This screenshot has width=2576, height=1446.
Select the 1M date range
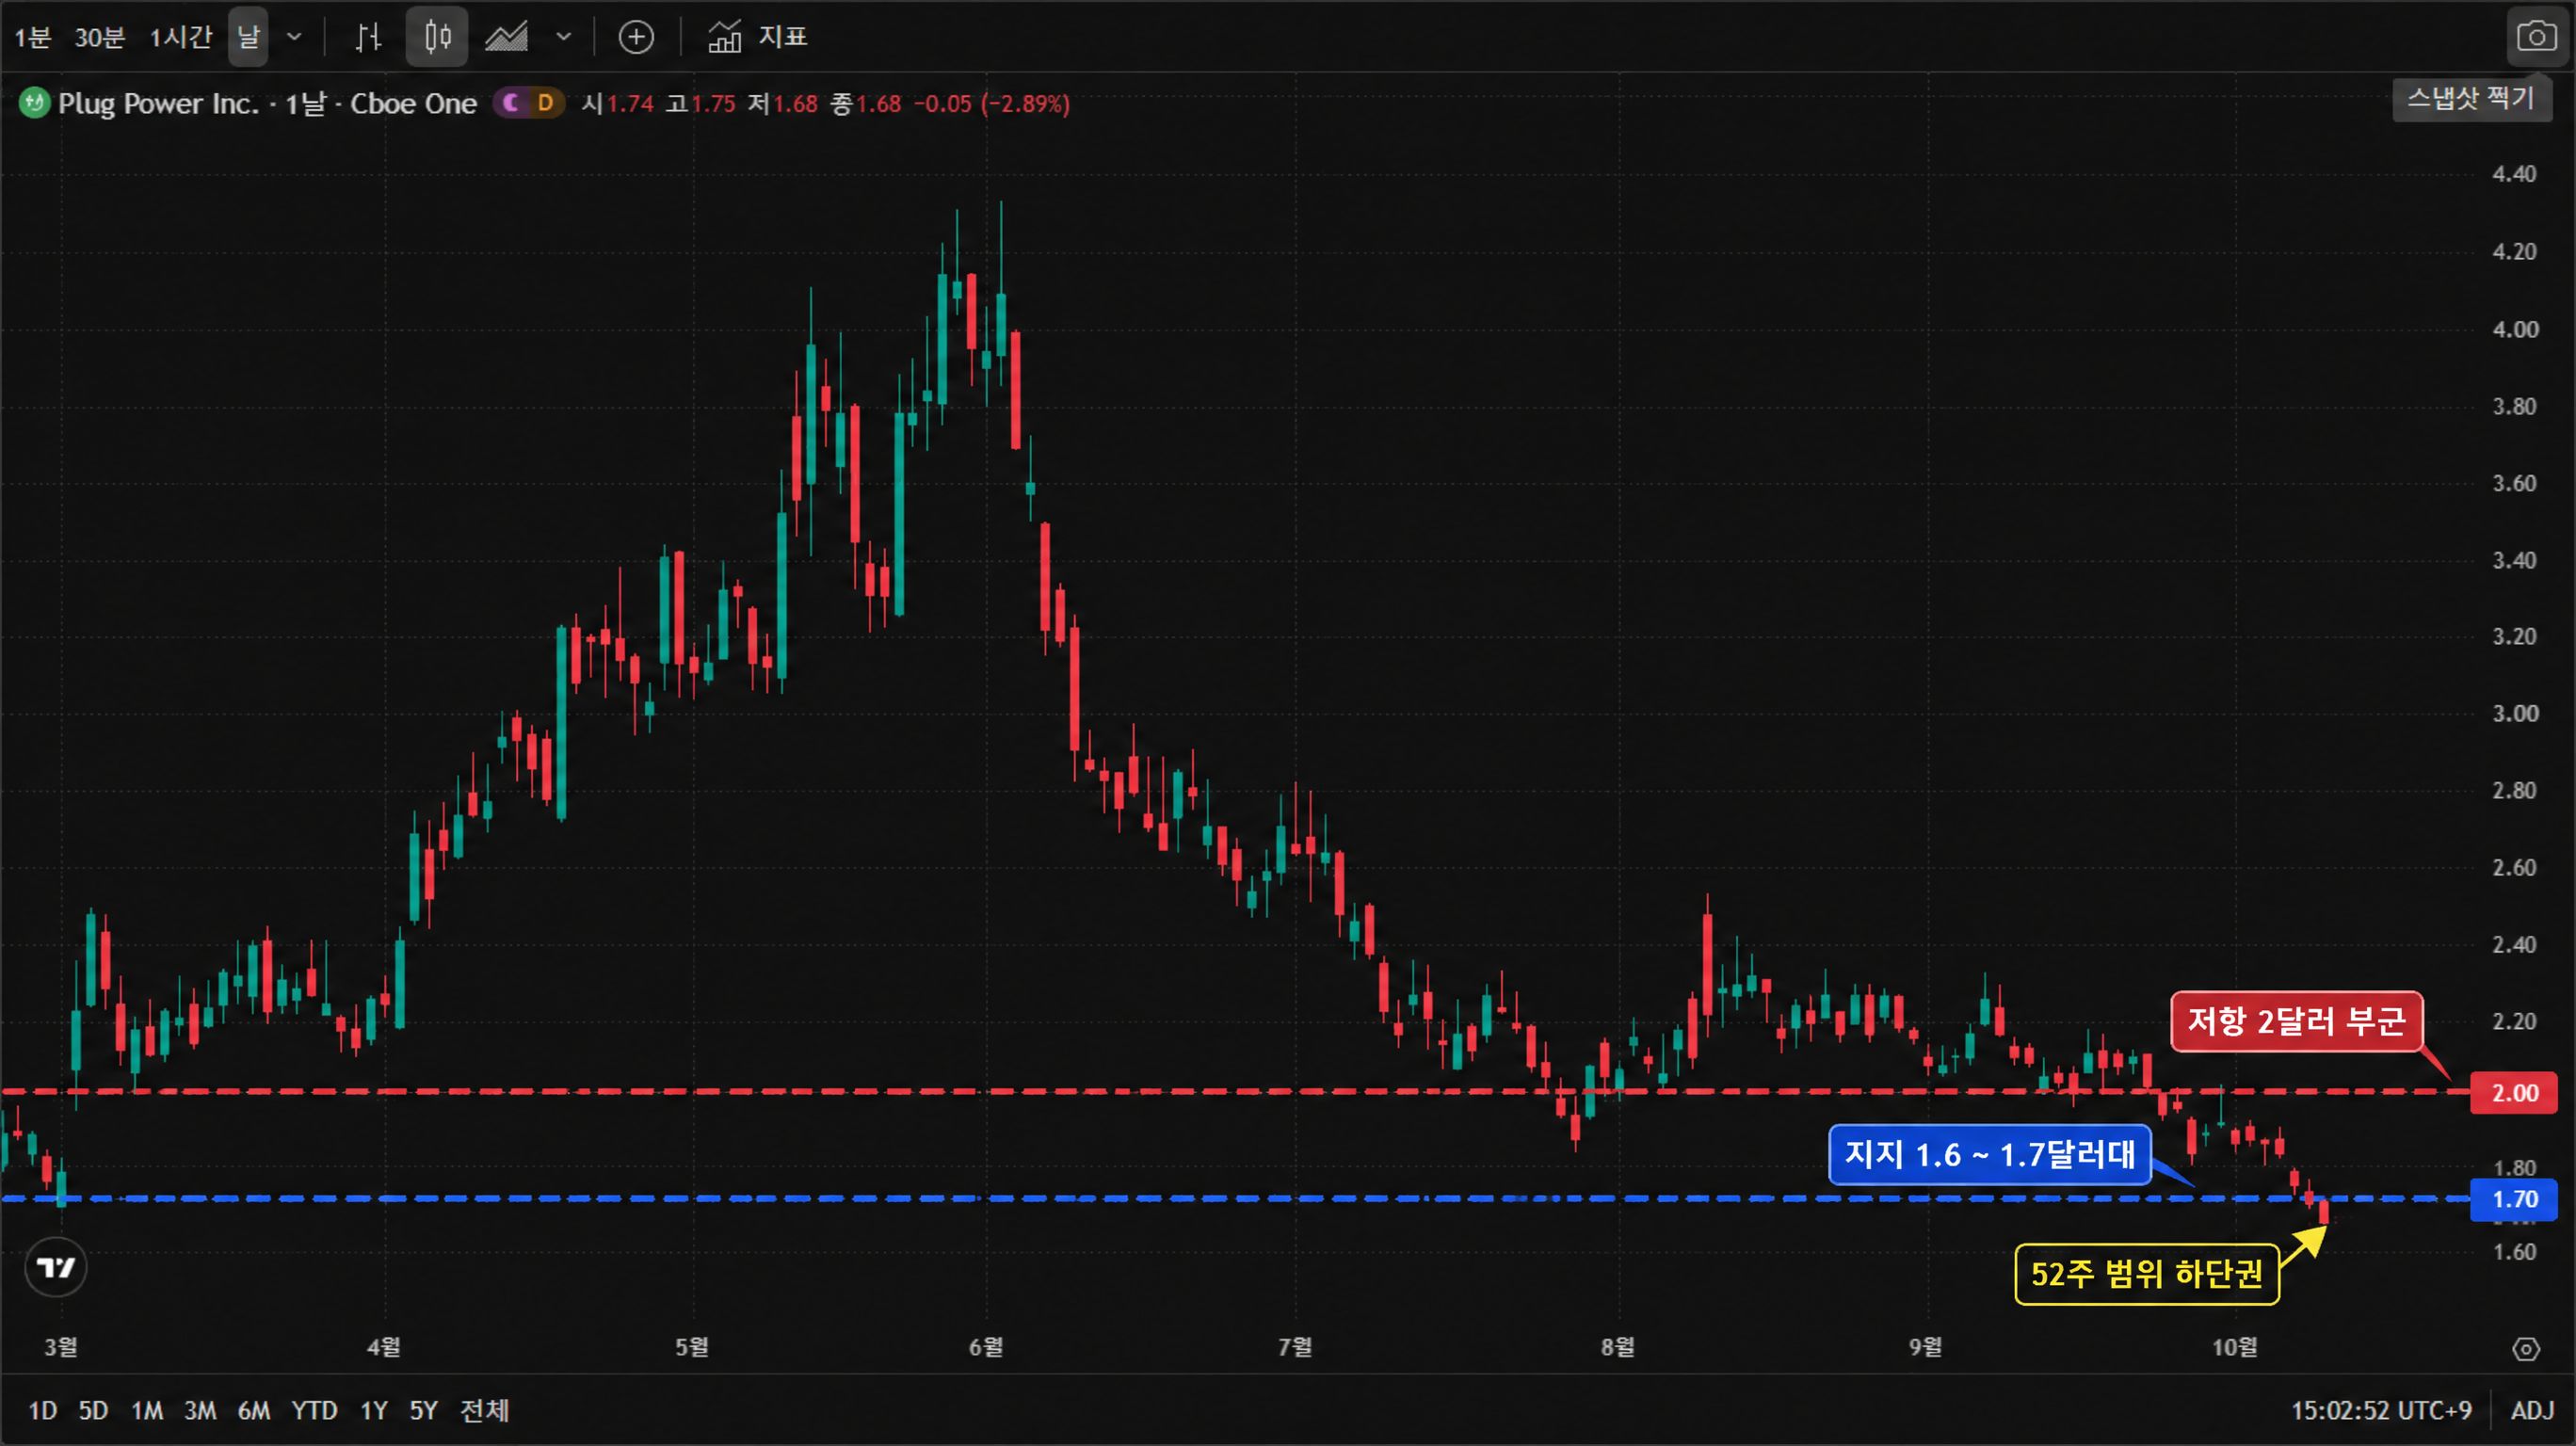(x=147, y=1411)
